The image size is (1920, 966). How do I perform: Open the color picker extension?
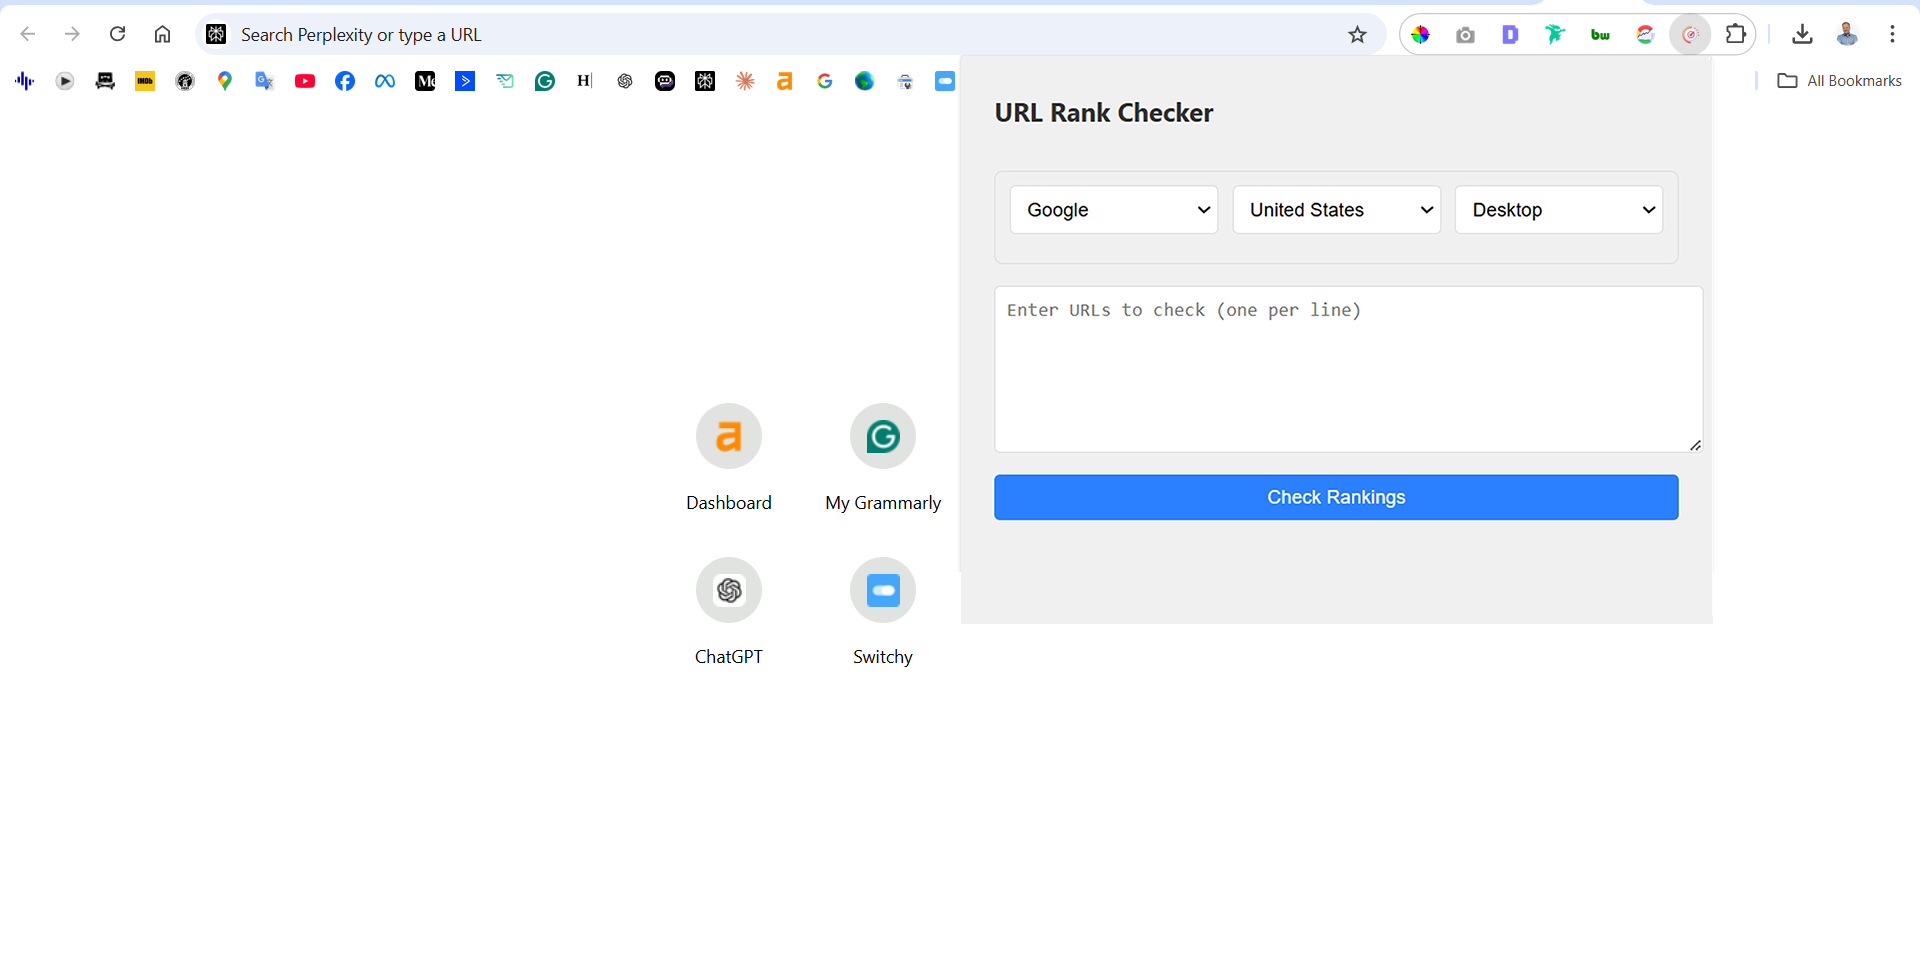tap(1421, 34)
